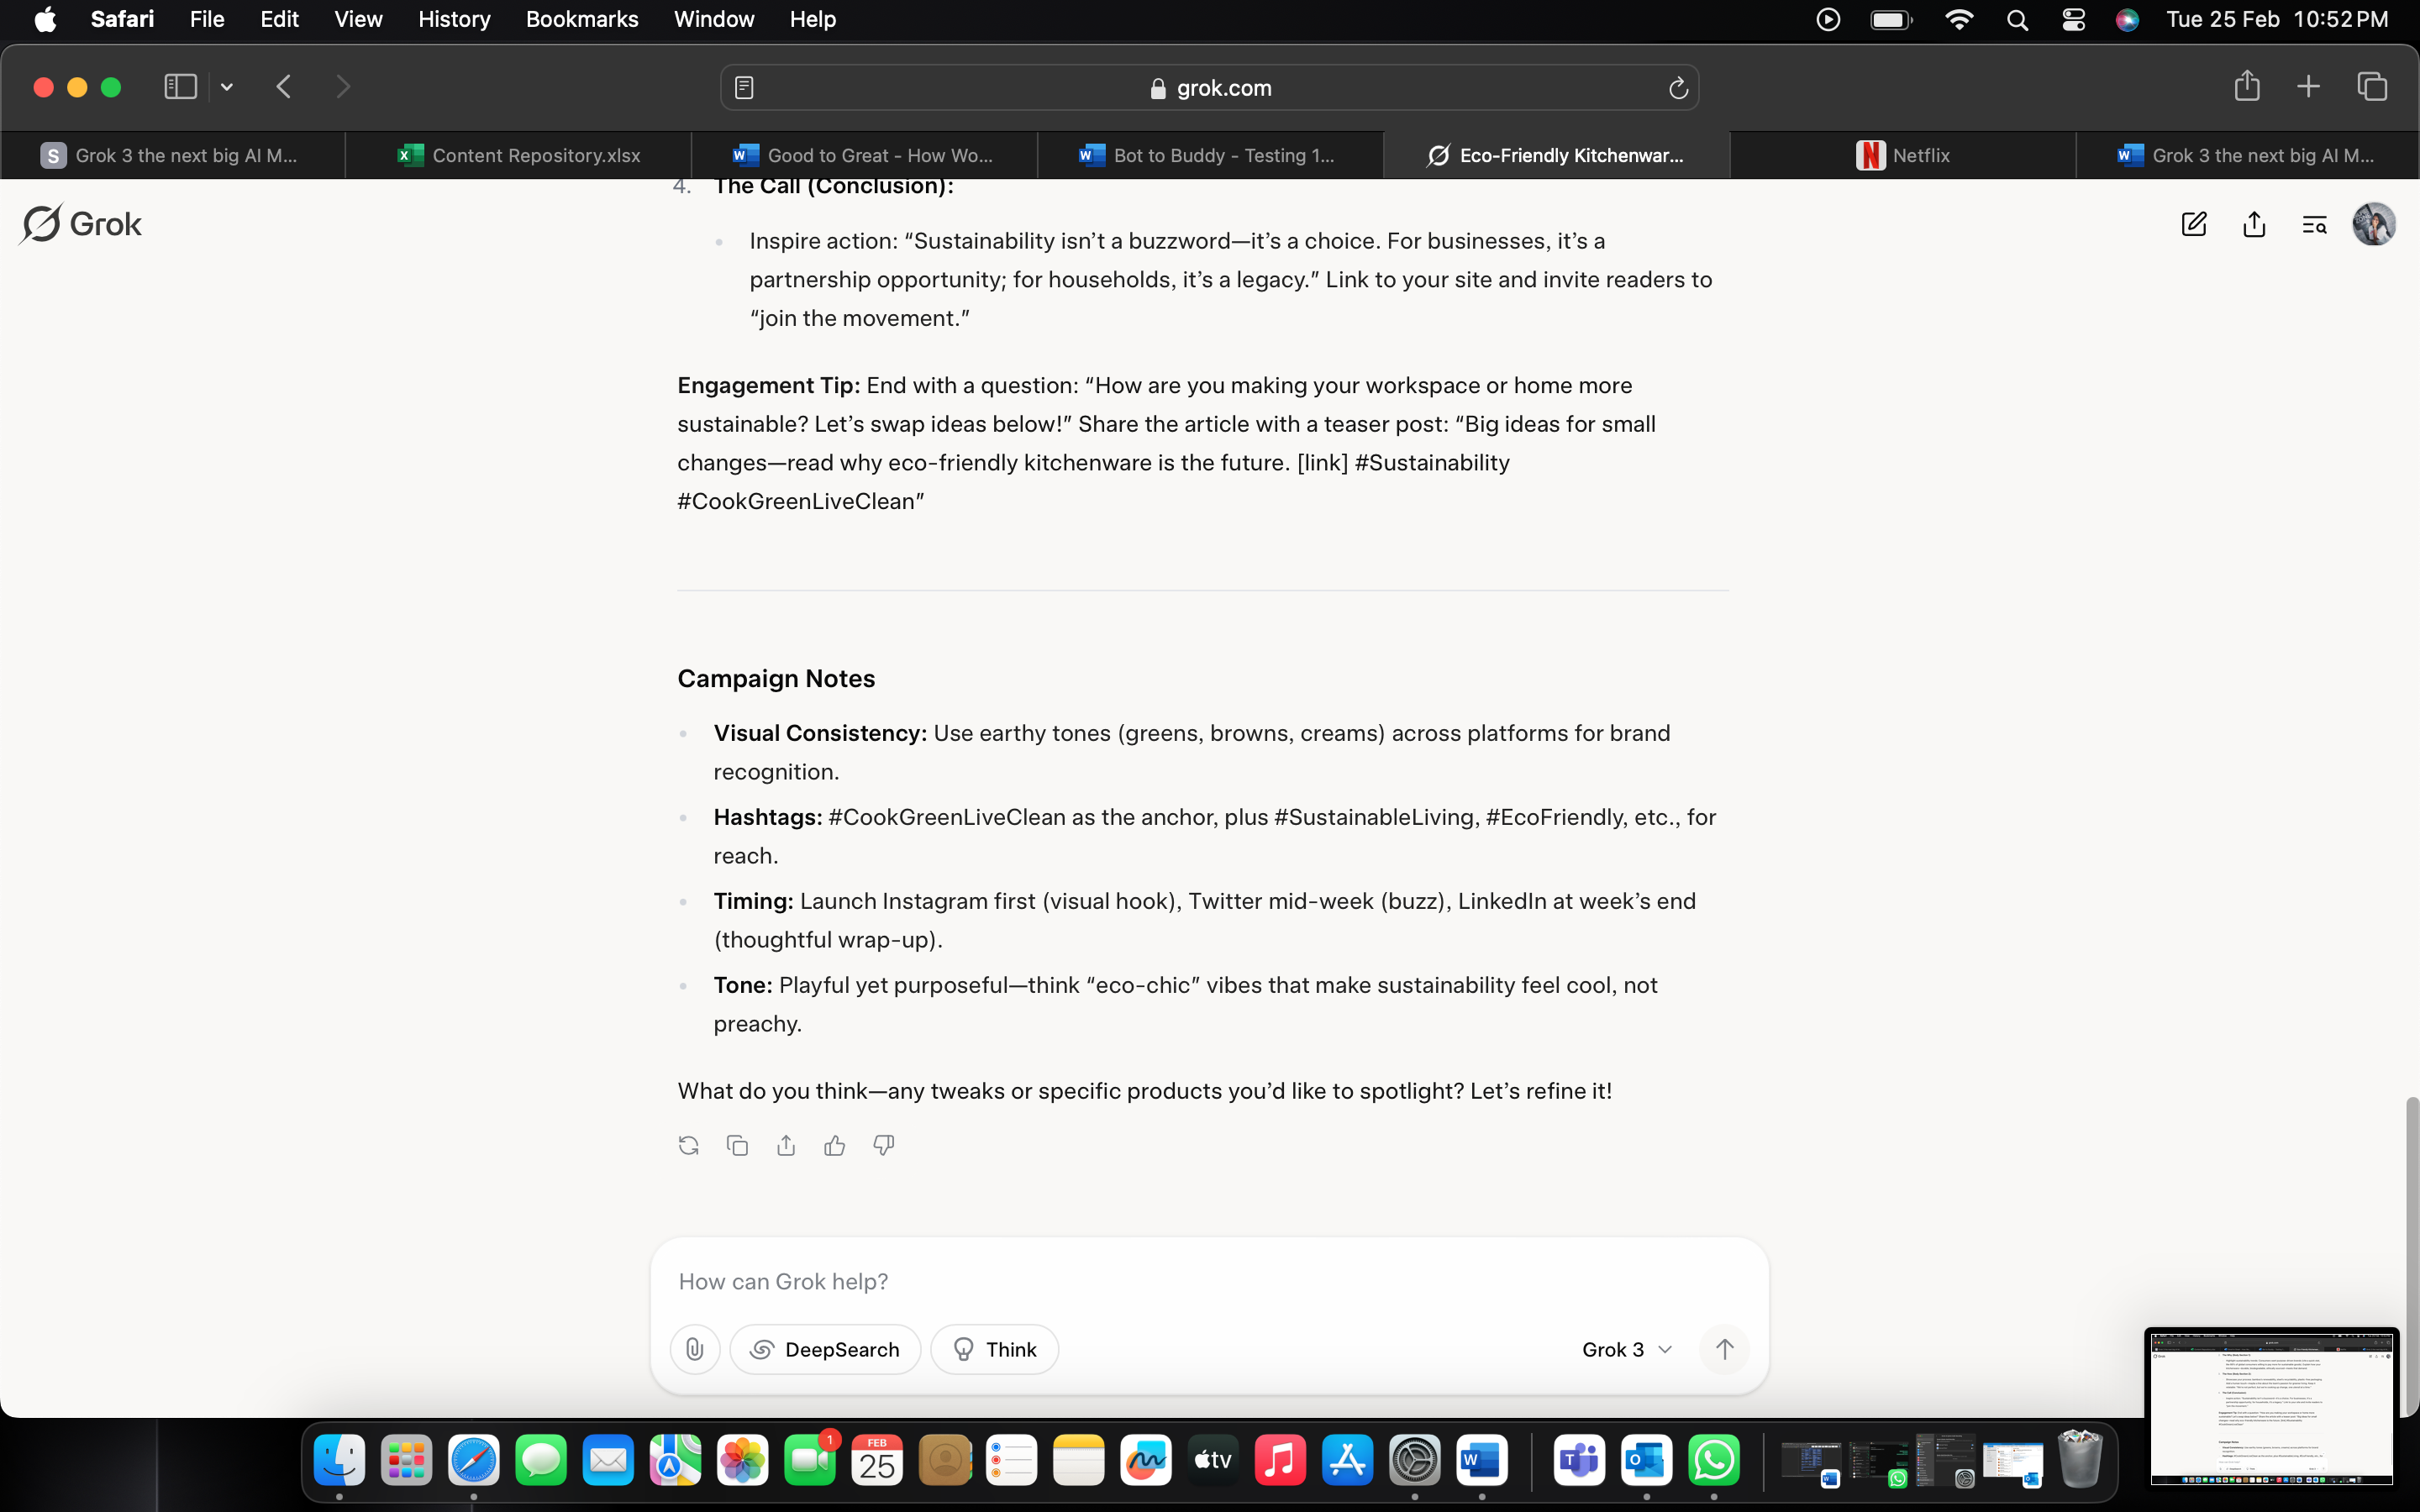Viewport: 2420px width, 1512px height.
Task: Click the Grok logo in the header
Action: pyautogui.click(x=81, y=224)
